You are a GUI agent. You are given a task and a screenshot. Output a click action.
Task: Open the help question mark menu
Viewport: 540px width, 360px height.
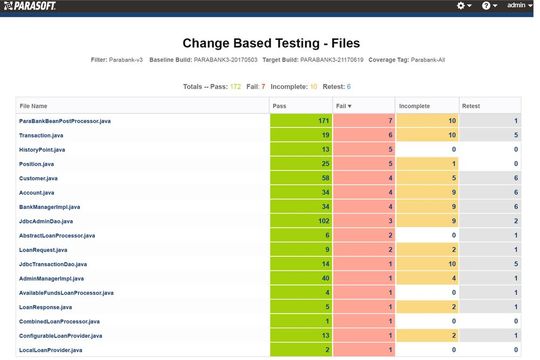pyautogui.click(x=489, y=6)
